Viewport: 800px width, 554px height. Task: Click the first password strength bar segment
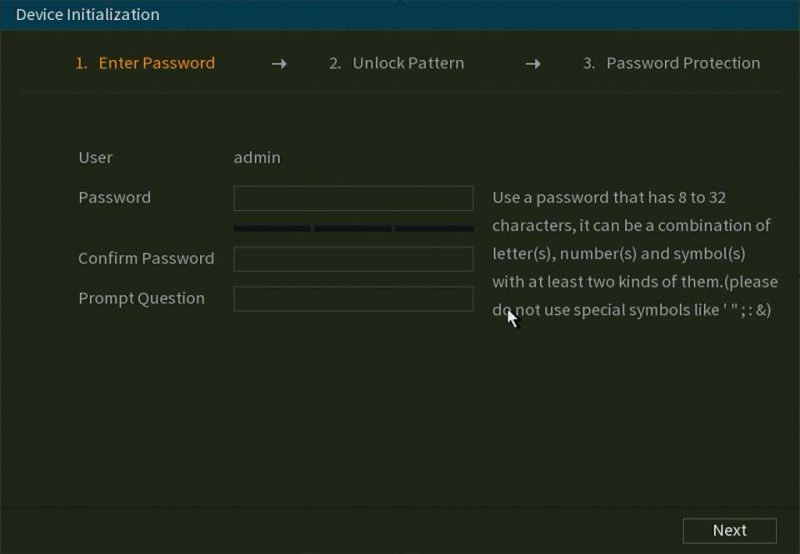click(272, 229)
